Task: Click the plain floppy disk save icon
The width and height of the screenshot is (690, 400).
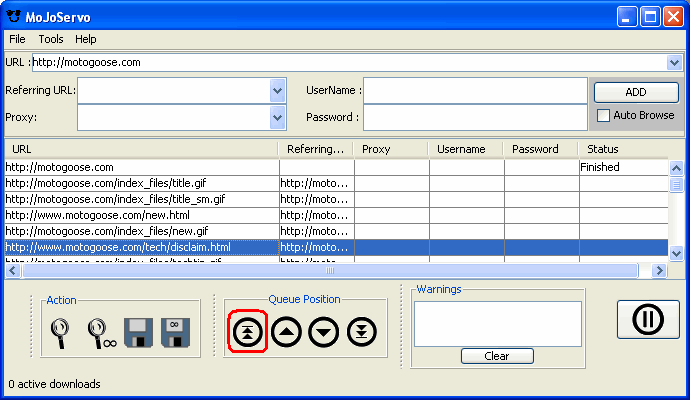Action: click(139, 333)
